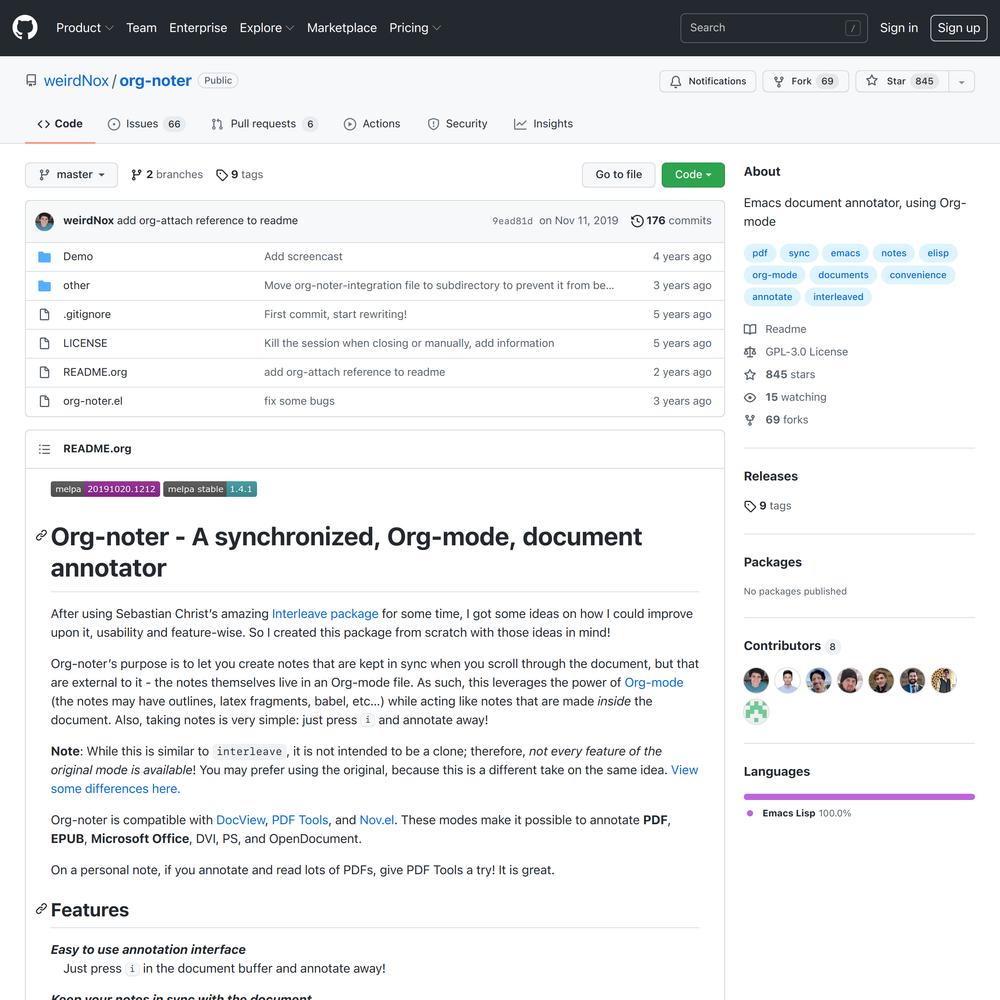Open the Insights tab
Viewport: 1000px width, 1000px height.
tap(543, 124)
